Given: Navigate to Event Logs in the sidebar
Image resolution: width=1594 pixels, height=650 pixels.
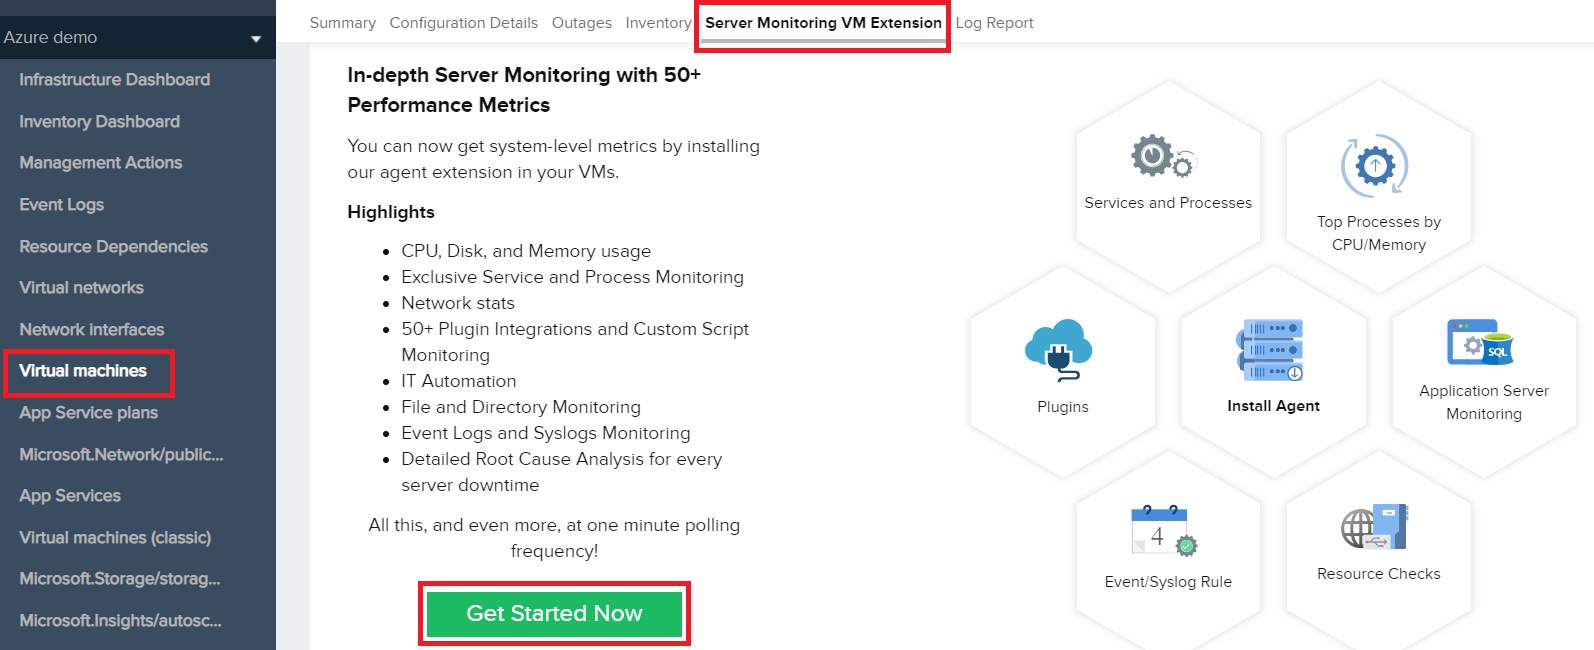Looking at the screenshot, I should coord(61,205).
